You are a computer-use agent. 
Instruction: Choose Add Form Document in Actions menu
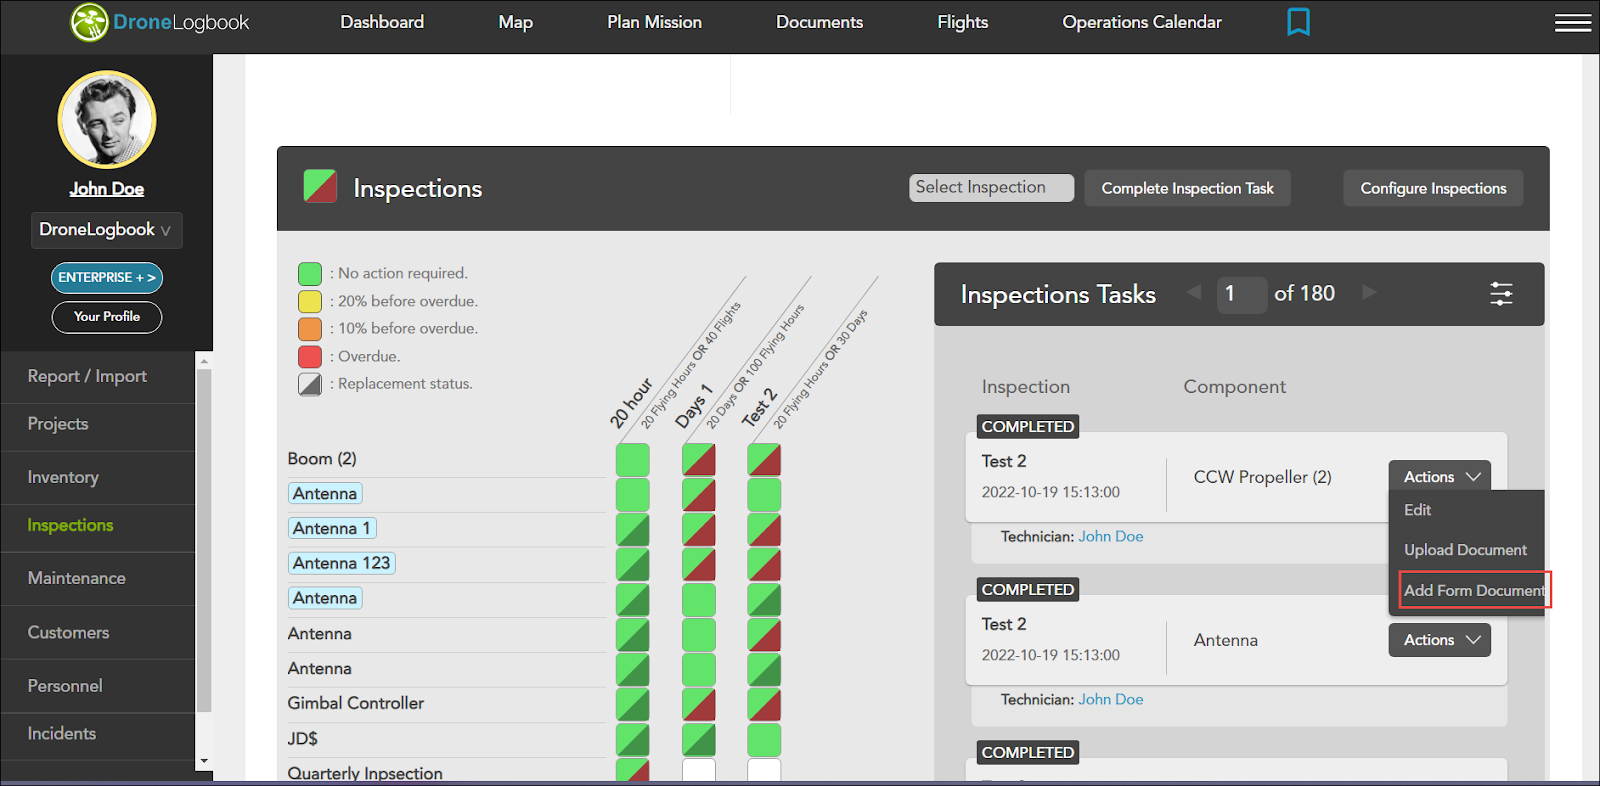(1474, 591)
